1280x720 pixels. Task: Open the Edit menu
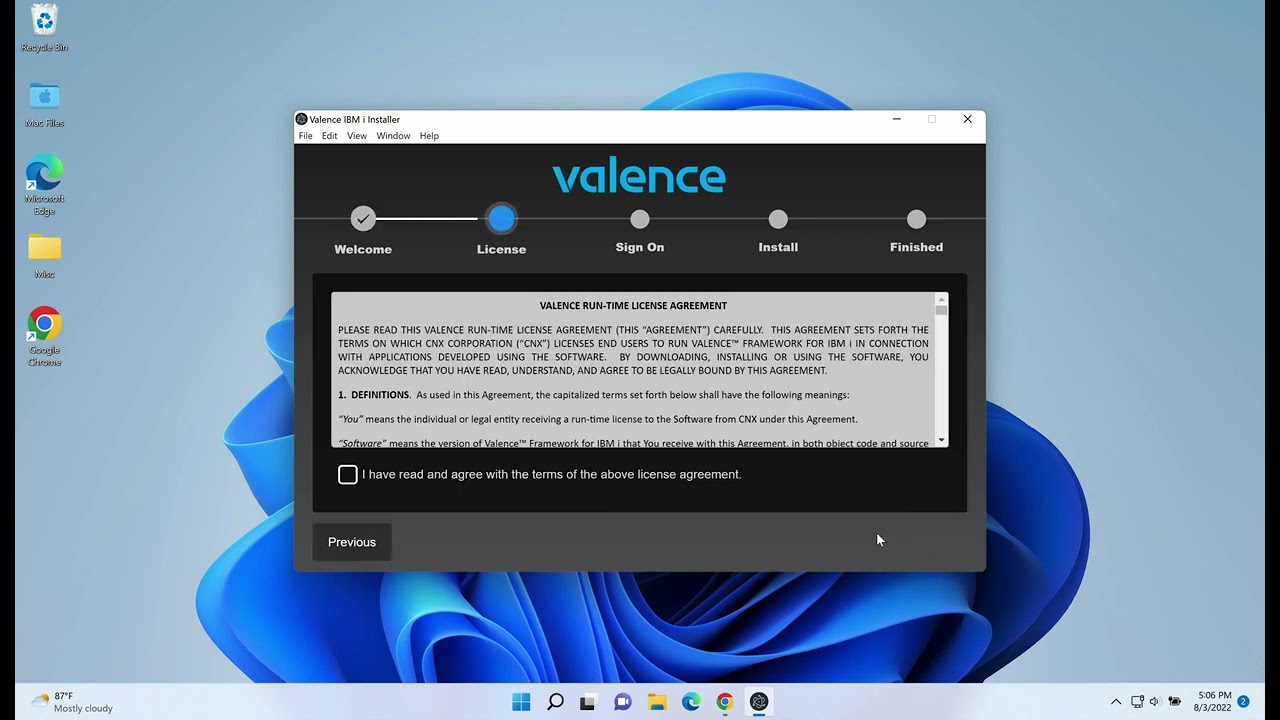329,136
